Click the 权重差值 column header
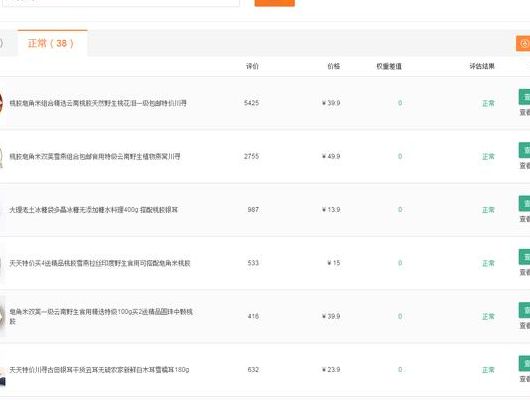Image resolution: width=530 pixels, height=400 pixels. tap(389, 66)
